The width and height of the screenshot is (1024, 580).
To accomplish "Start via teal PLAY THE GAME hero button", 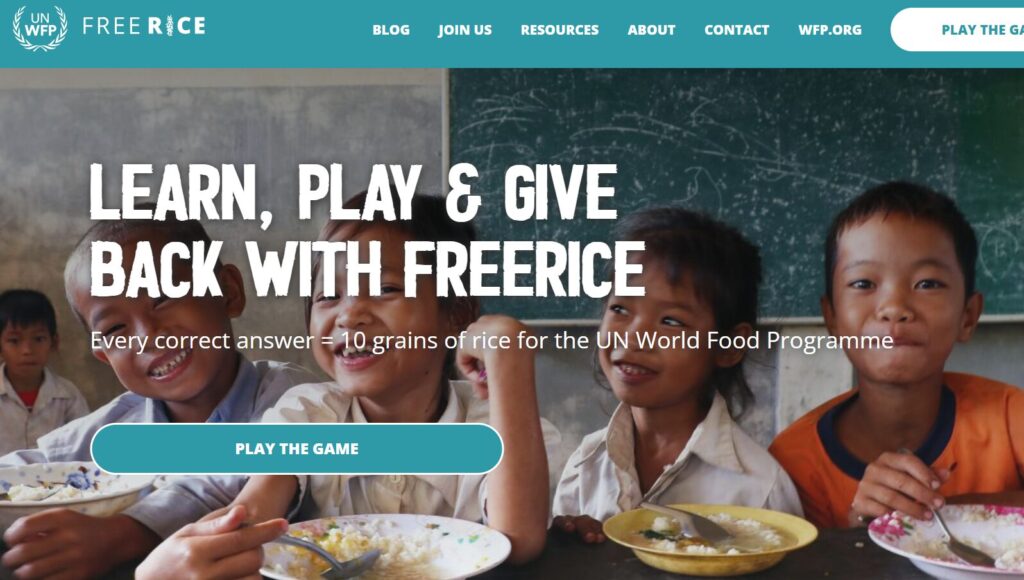I will point(297,449).
